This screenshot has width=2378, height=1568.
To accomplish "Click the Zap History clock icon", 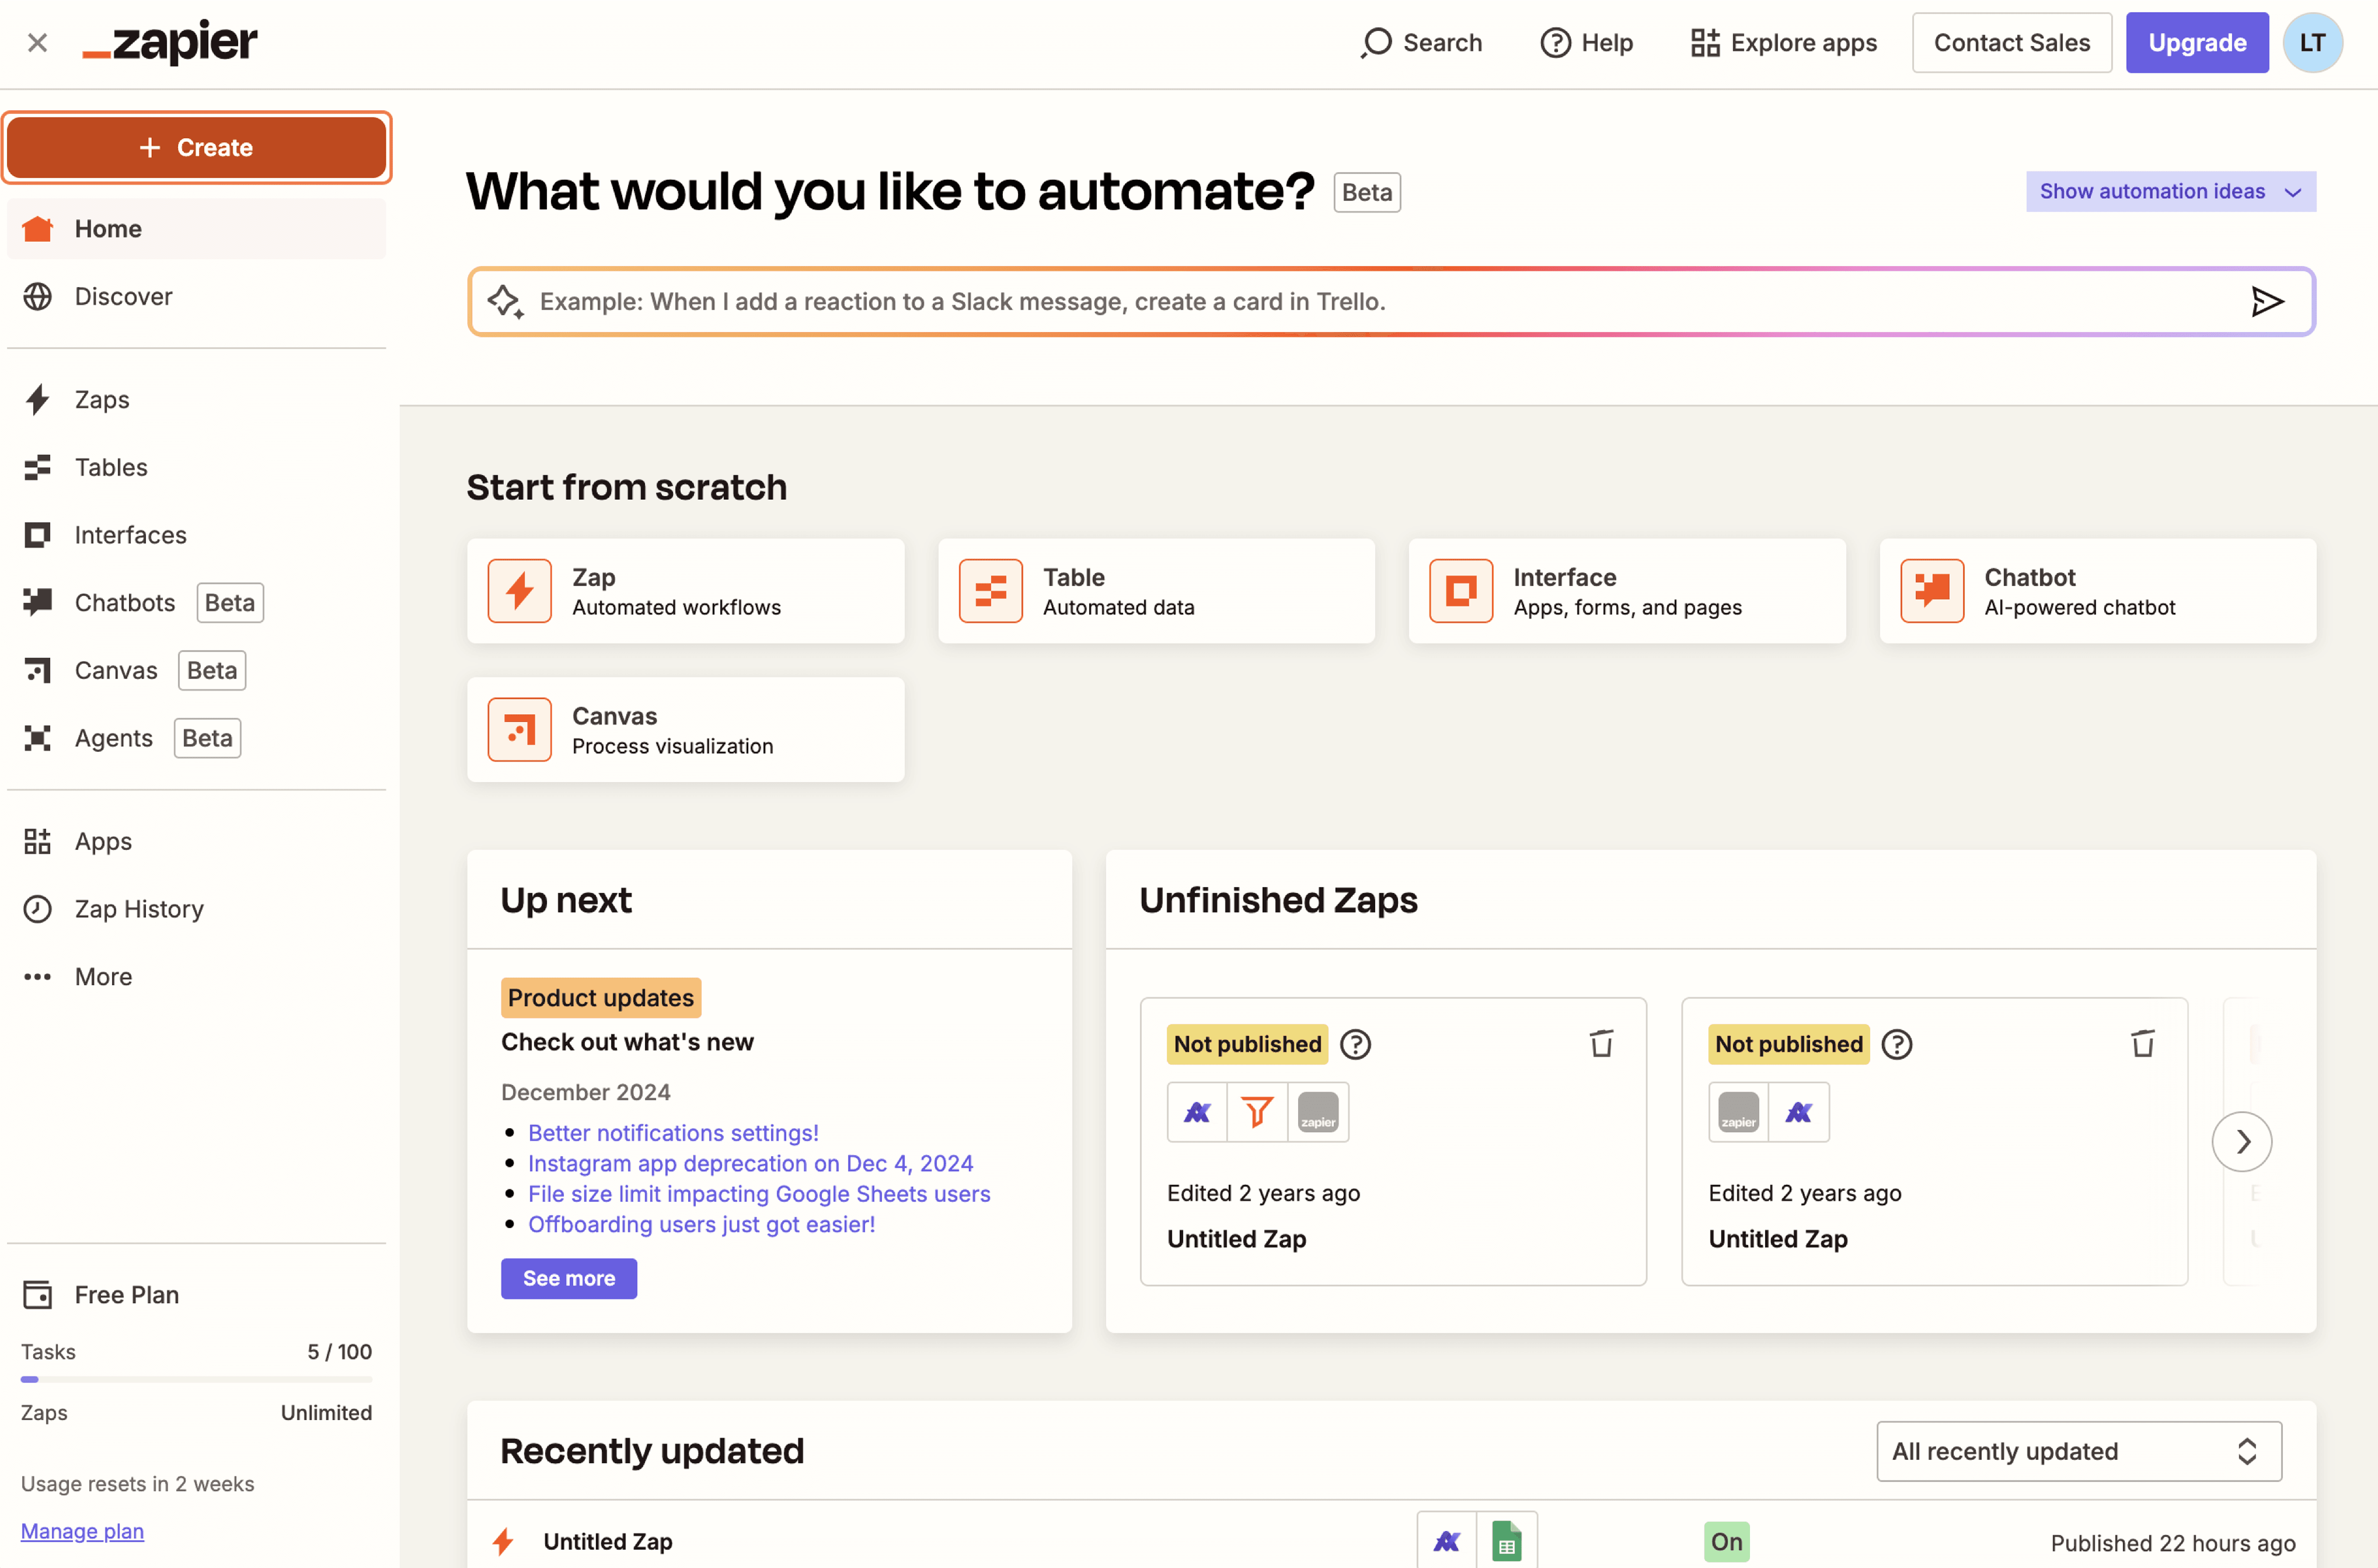I will pos(37,909).
